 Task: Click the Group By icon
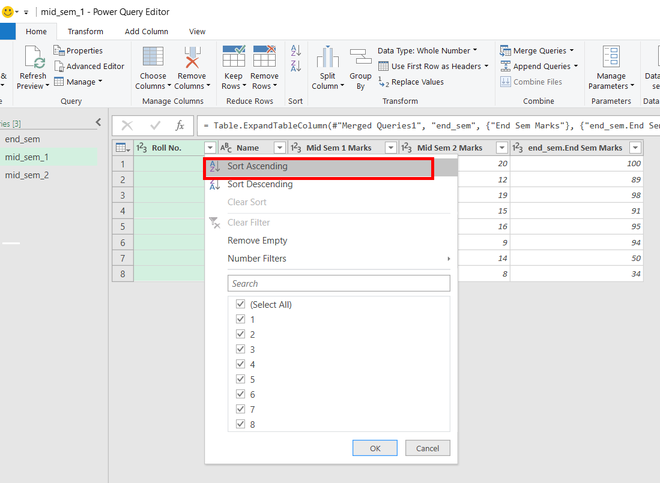pyautogui.click(x=360, y=57)
